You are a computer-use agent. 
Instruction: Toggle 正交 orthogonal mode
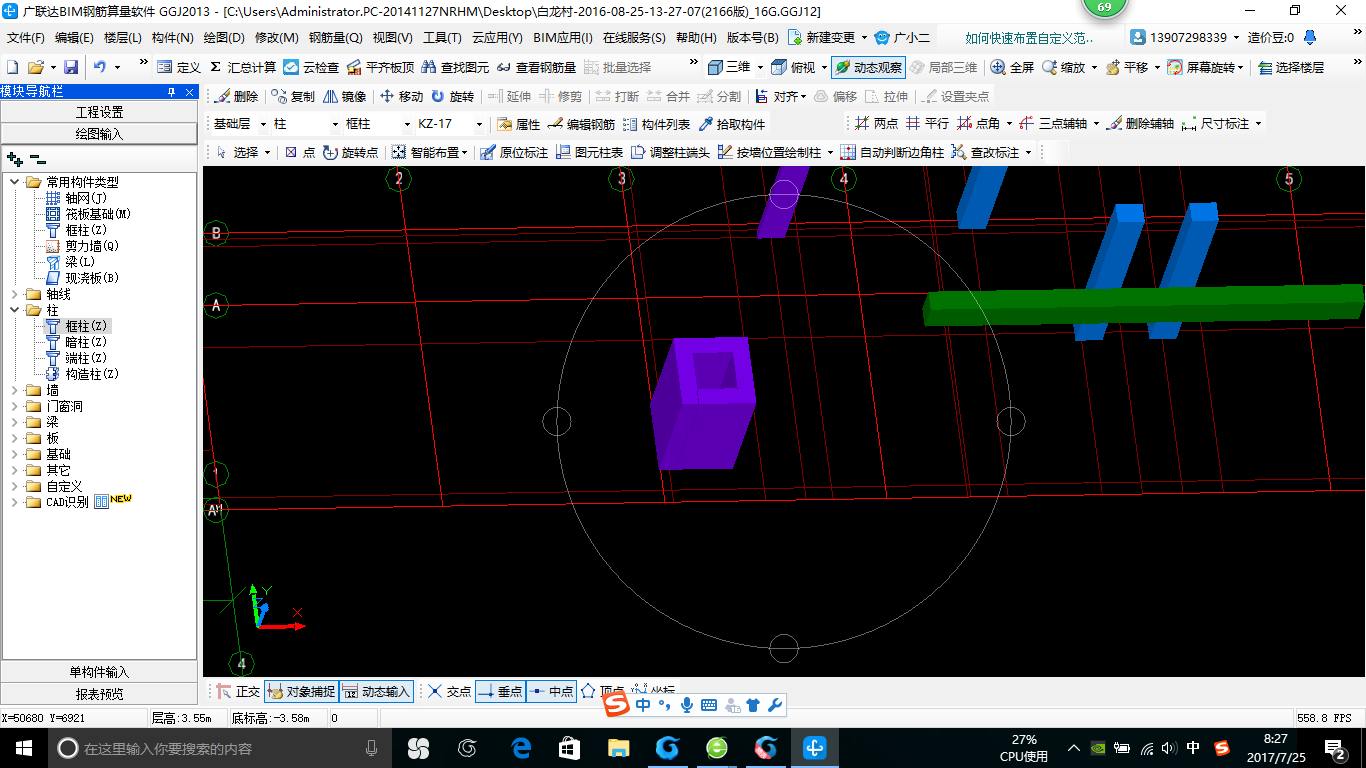[x=238, y=691]
